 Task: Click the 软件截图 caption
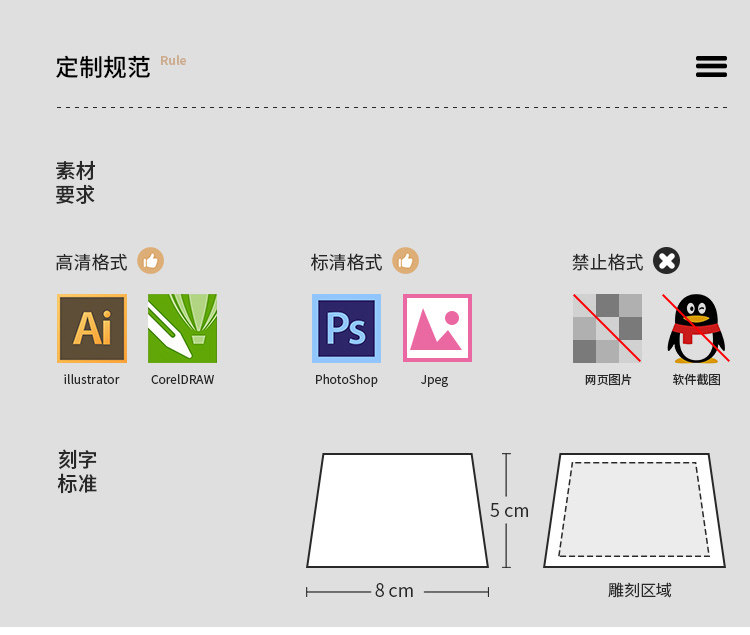[x=696, y=380]
